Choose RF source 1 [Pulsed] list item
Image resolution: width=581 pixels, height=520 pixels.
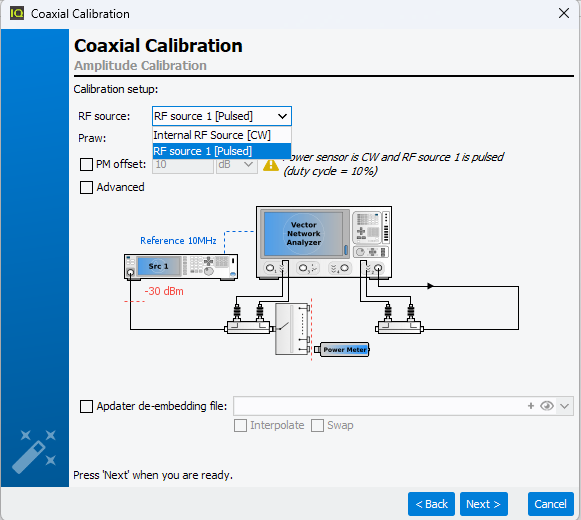point(222,151)
